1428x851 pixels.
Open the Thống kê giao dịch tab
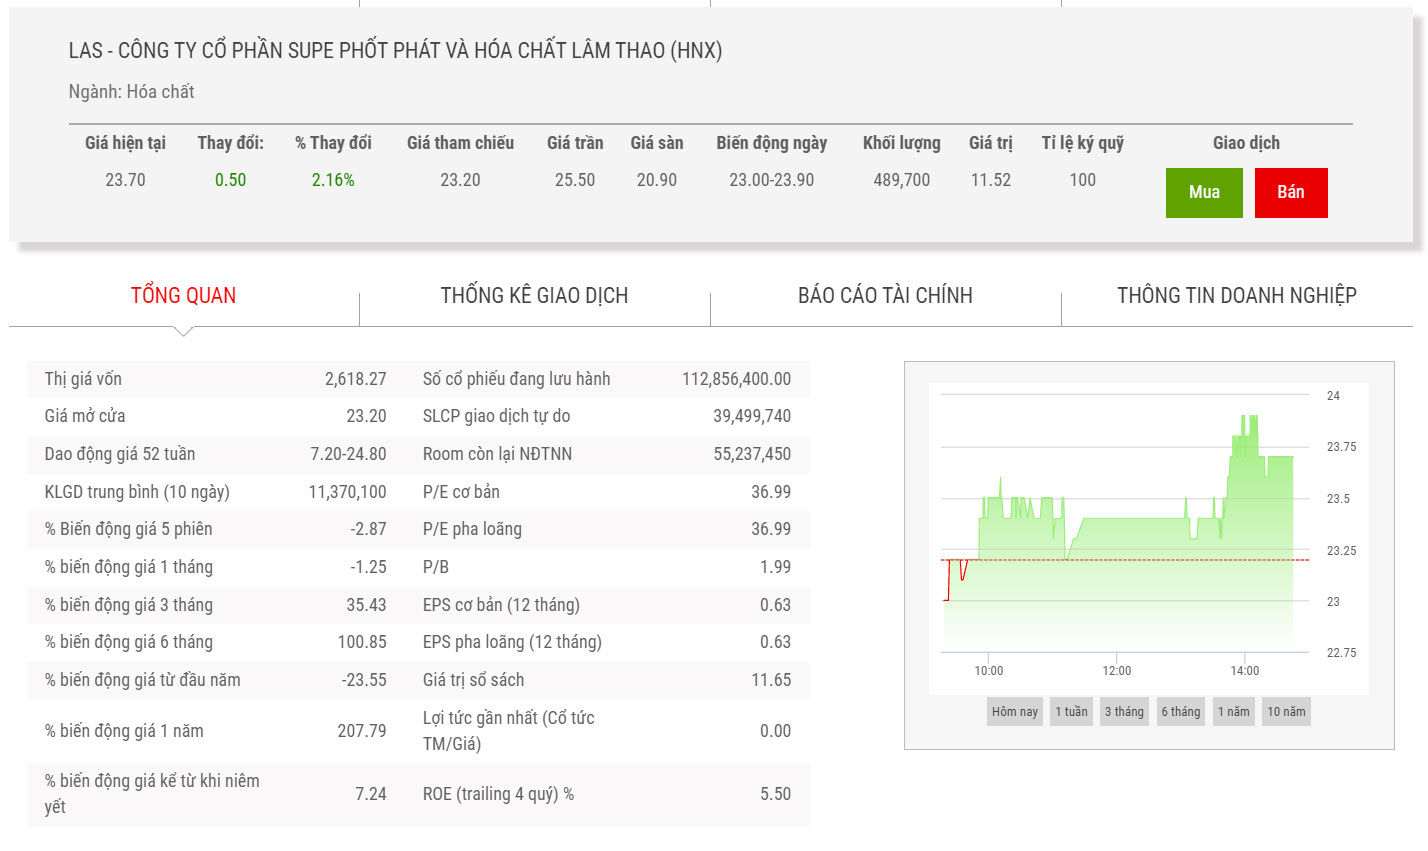(x=534, y=295)
